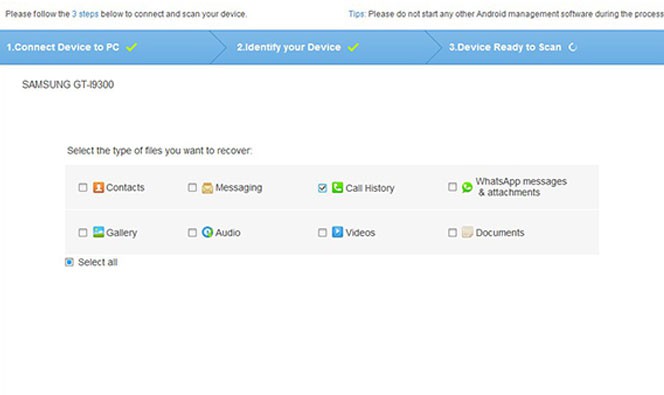Toggle the Audio checkbox
Image resolution: width=664 pixels, height=395 pixels.
pos(192,232)
